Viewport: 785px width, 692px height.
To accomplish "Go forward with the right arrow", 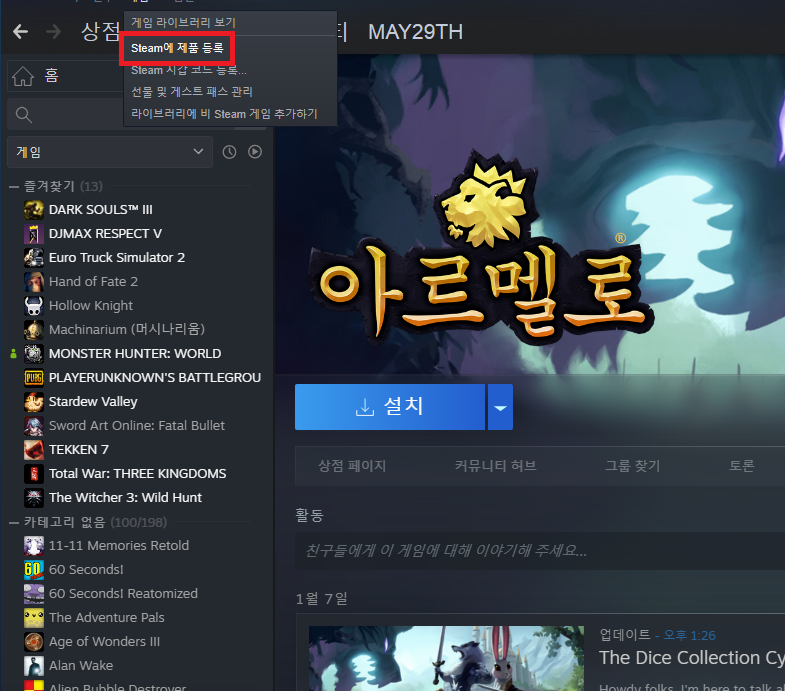I will pyautogui.click(x=53, y=32).
